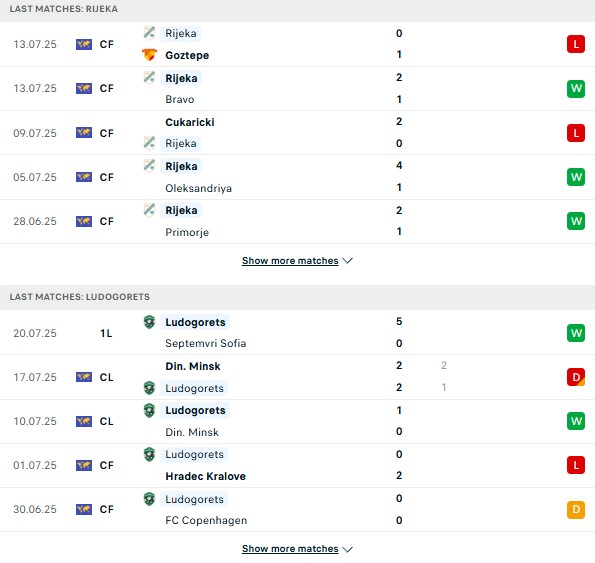
Task: Click orange D badge for FC Copenhagen match
Action: (576, 509)
